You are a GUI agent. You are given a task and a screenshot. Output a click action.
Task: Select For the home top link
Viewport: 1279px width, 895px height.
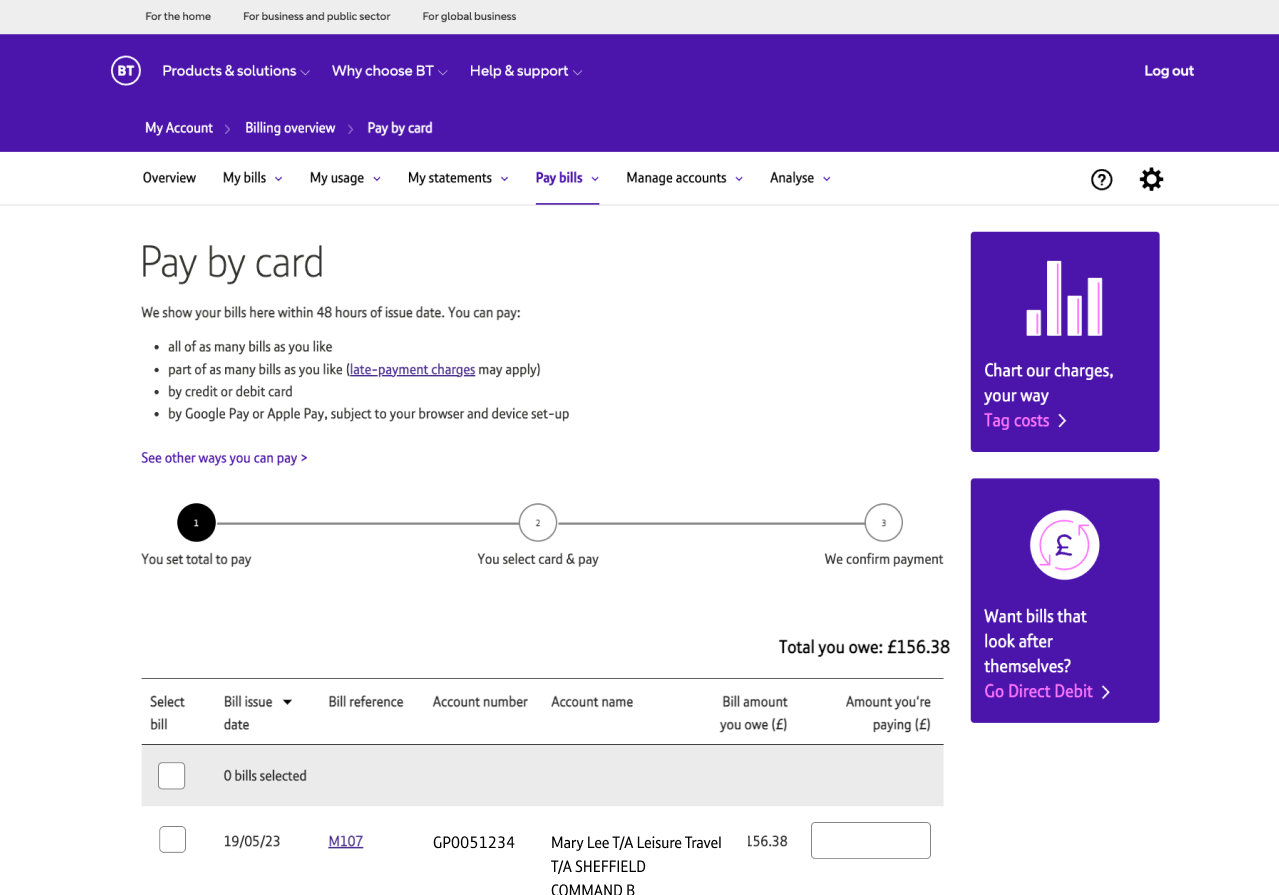178,17
